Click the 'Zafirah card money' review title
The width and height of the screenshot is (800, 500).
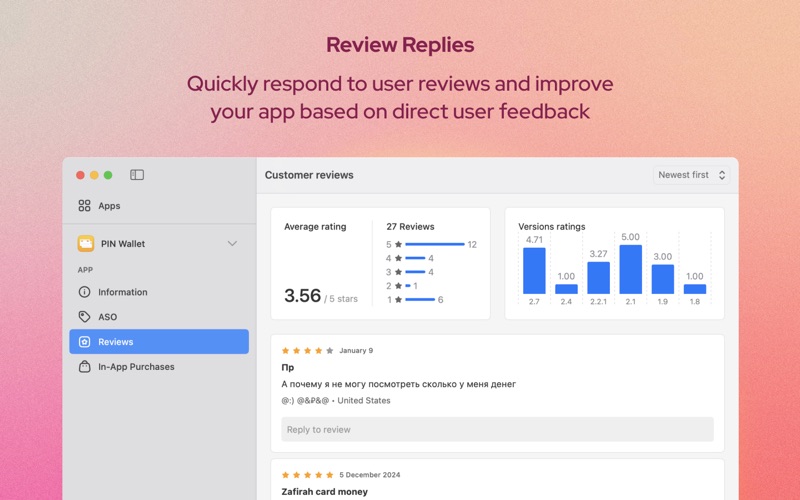(x=324, y=492)
